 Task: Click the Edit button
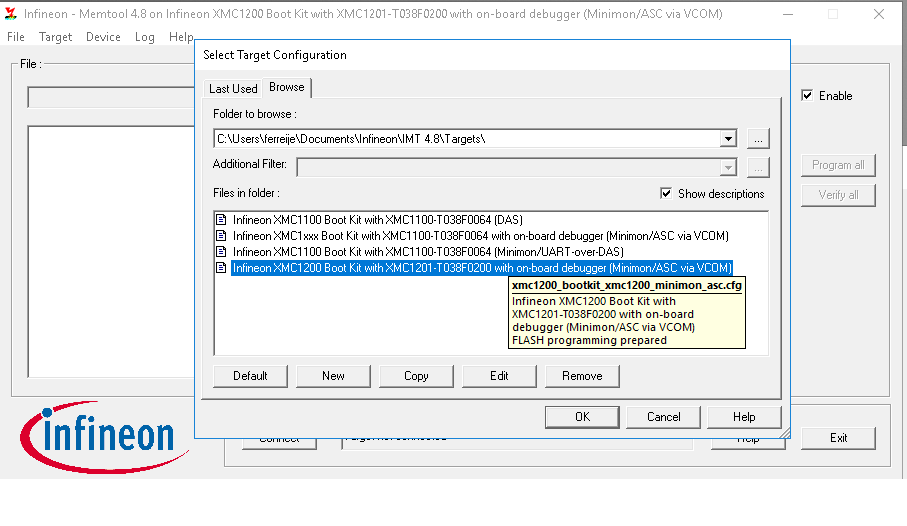coord(499,376)
